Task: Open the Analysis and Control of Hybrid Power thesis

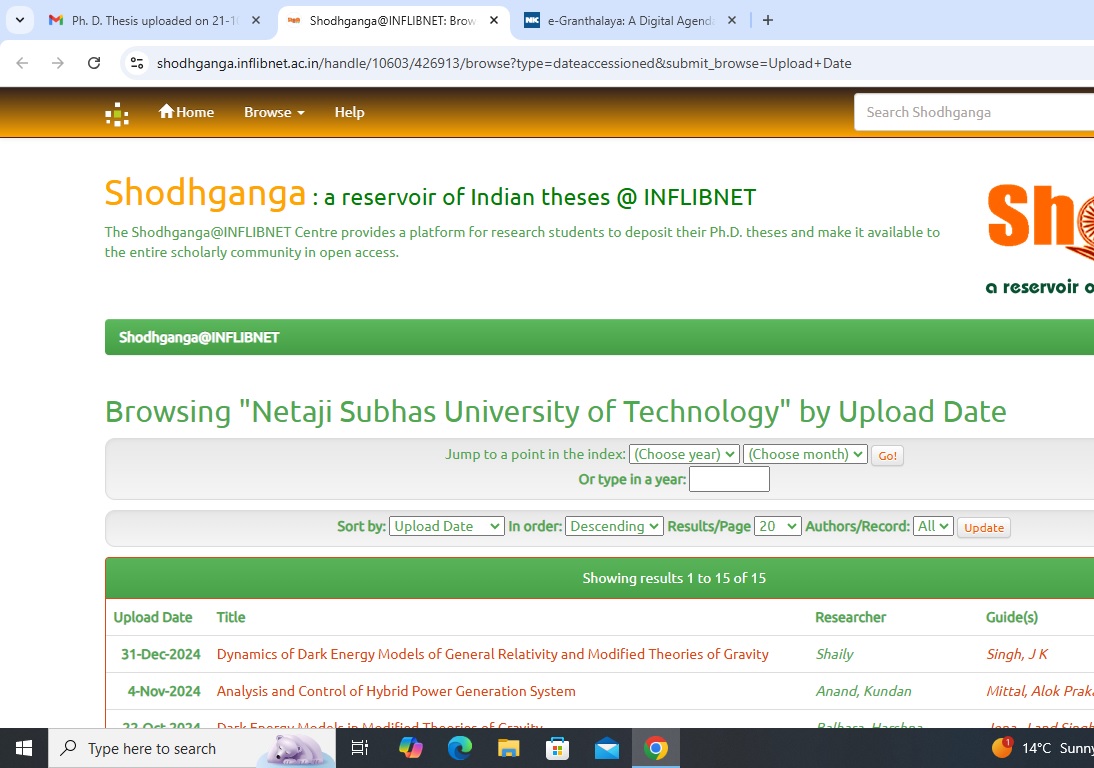Action: (396, 691)
